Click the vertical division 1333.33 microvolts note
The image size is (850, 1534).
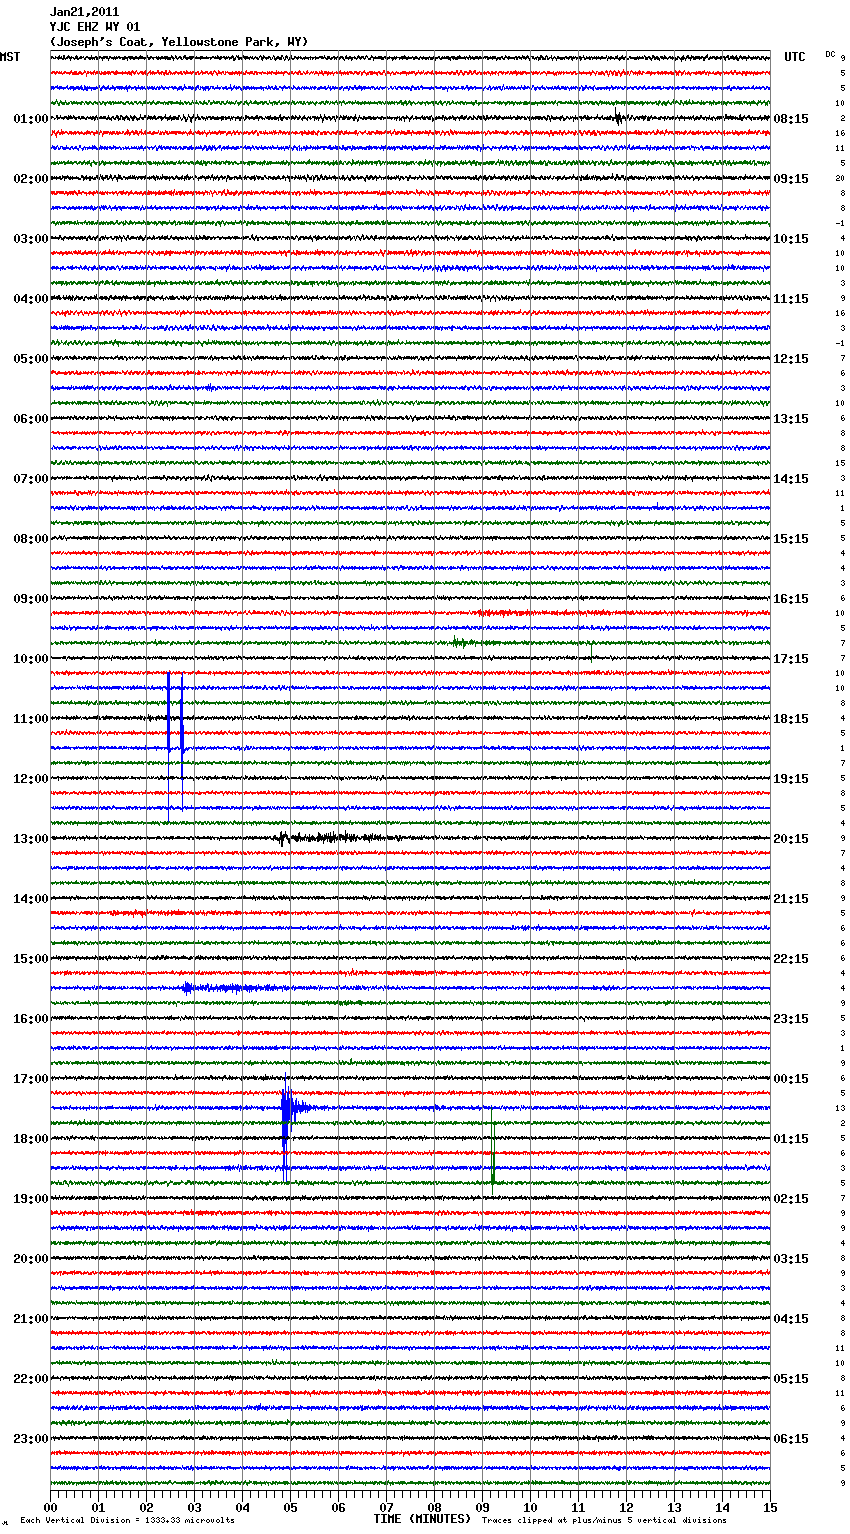128,1520
